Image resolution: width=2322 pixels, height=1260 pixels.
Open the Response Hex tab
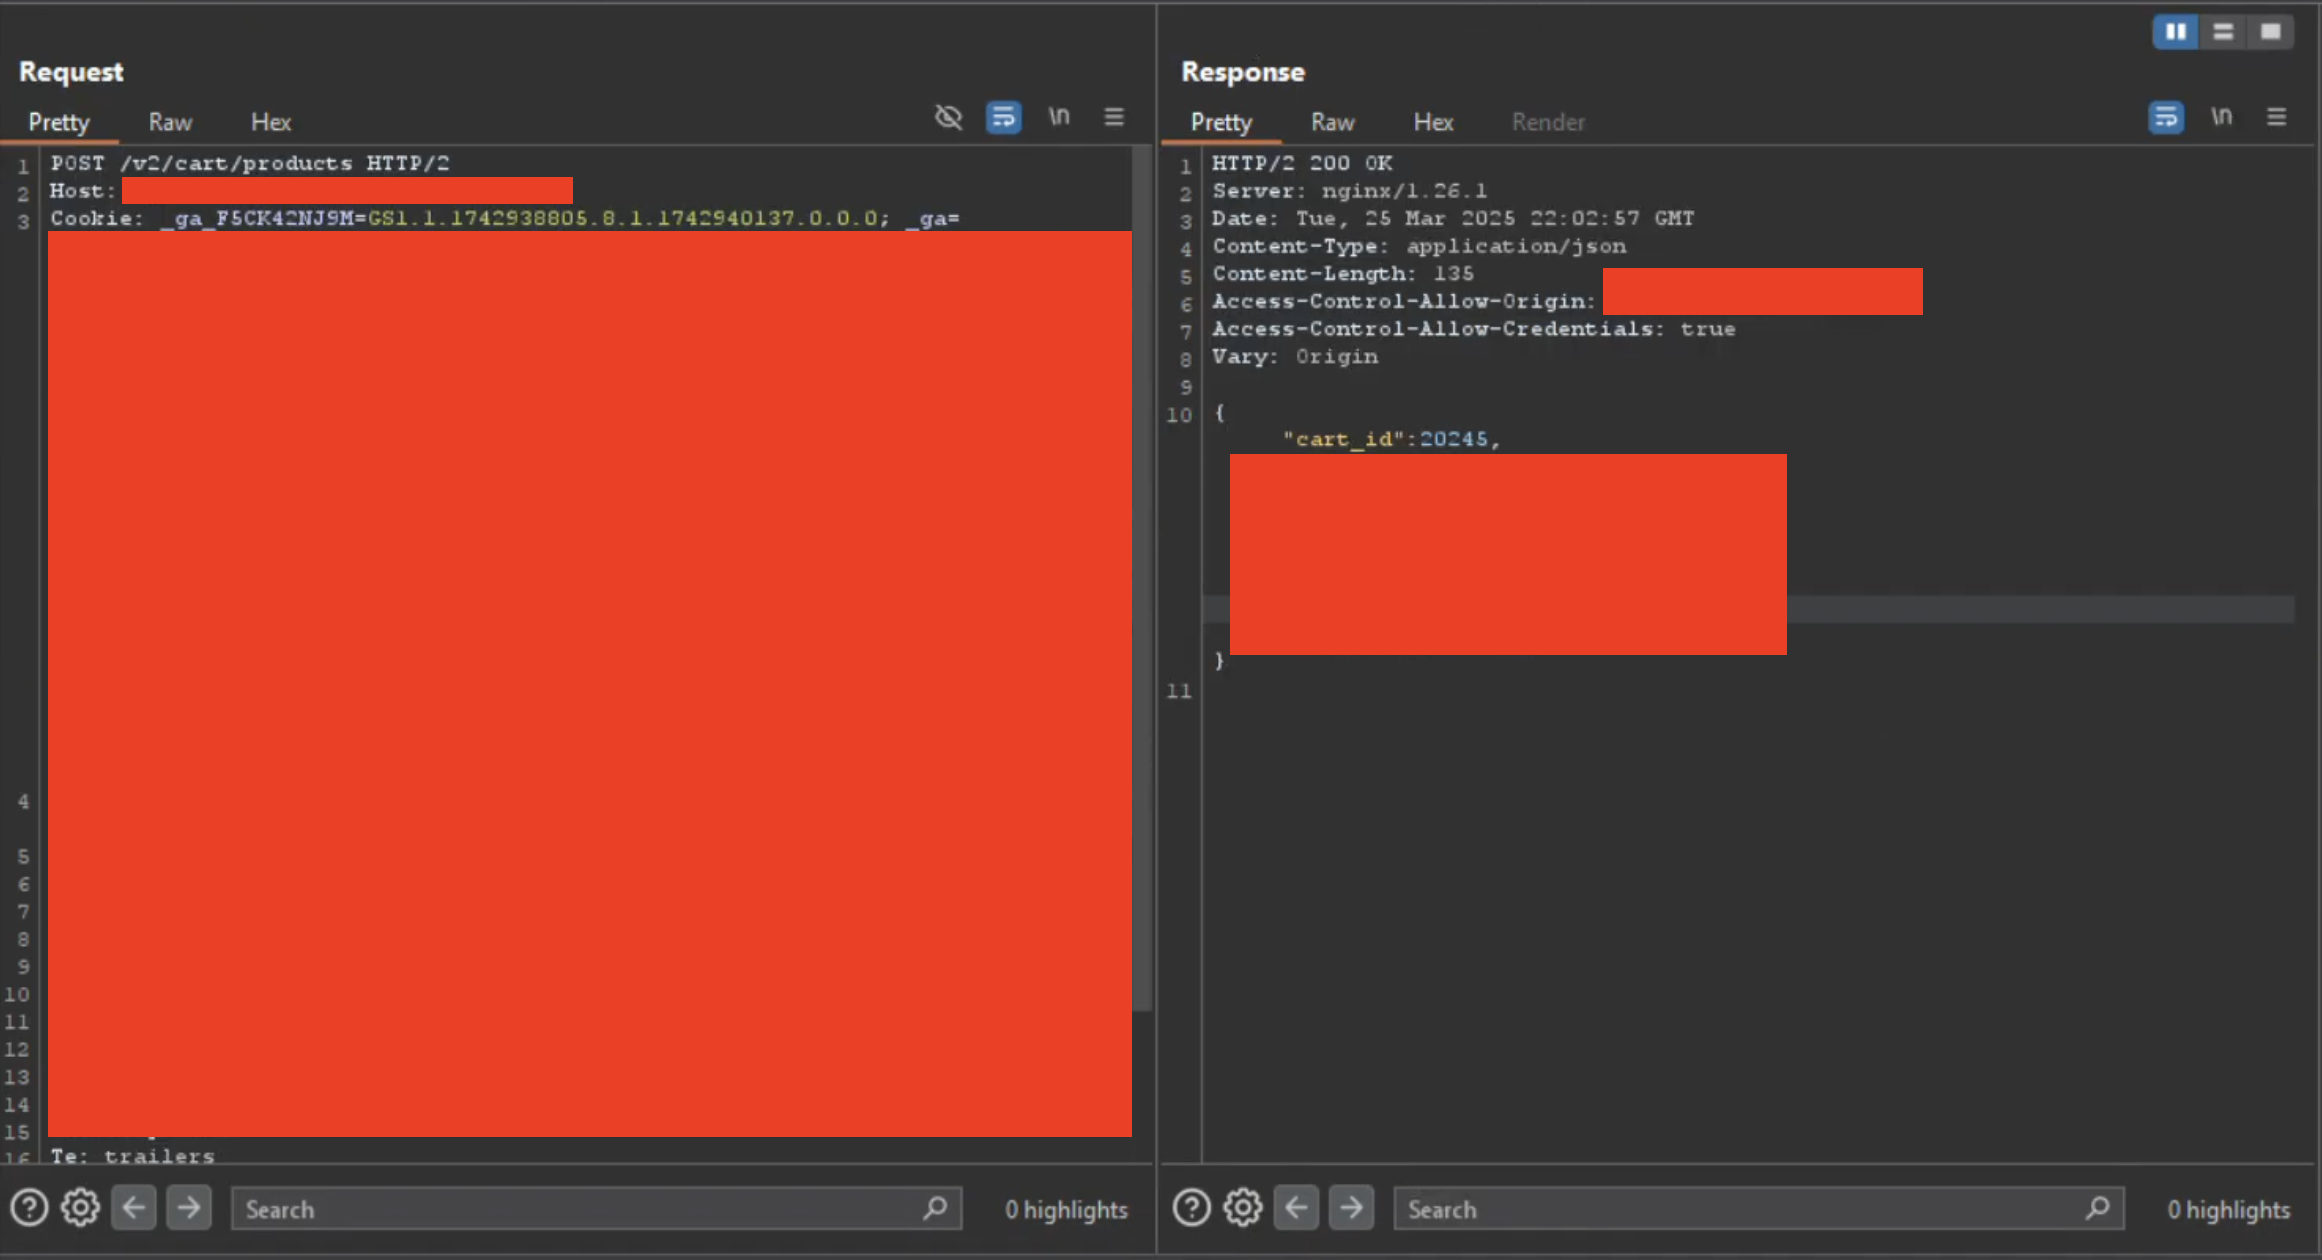[x=1433, y=122]
